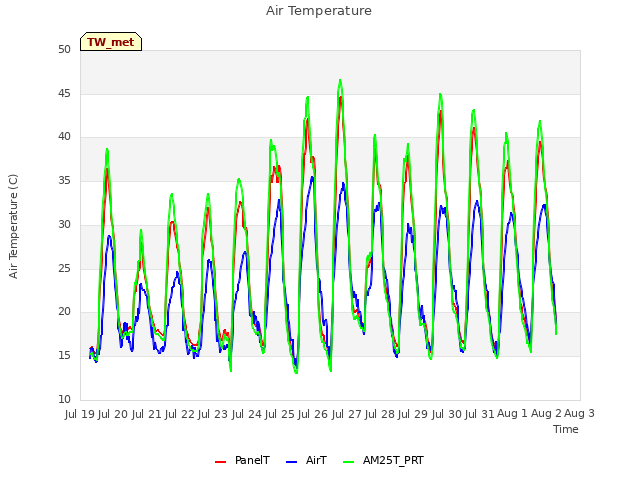This screenshot has height=480, width=640.
Task: Toggle the AM25T_PRT legend entry
Action: [383, 461]
